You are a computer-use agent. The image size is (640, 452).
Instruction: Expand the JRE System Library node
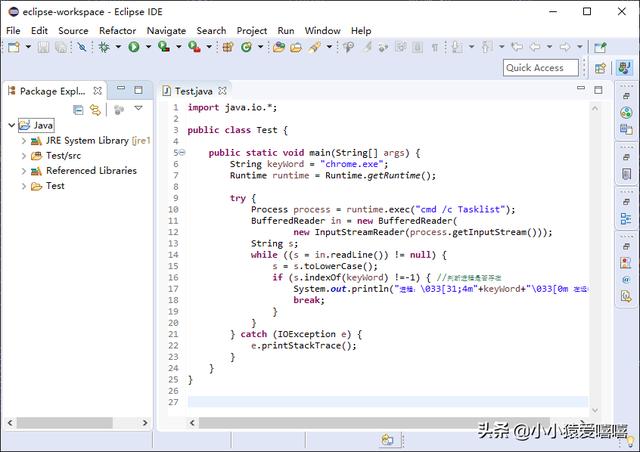click(23, 141)
